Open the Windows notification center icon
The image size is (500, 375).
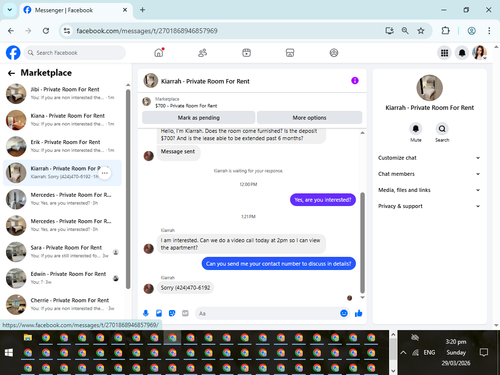[484, 352]
